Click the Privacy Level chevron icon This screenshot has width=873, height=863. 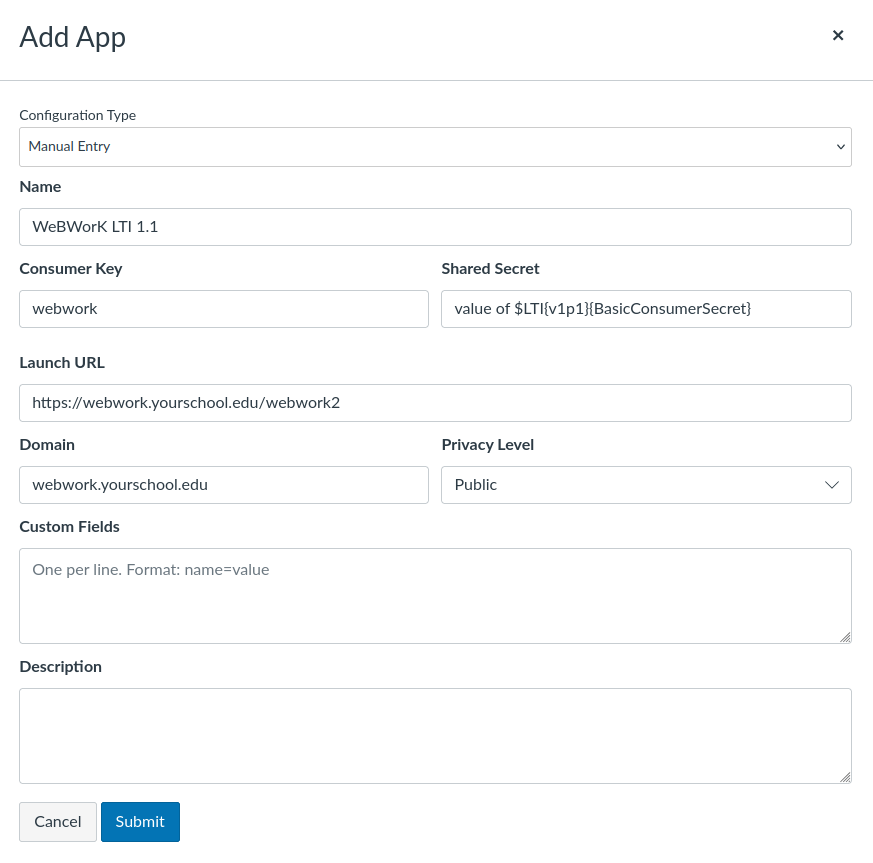[x=831, y=485]
